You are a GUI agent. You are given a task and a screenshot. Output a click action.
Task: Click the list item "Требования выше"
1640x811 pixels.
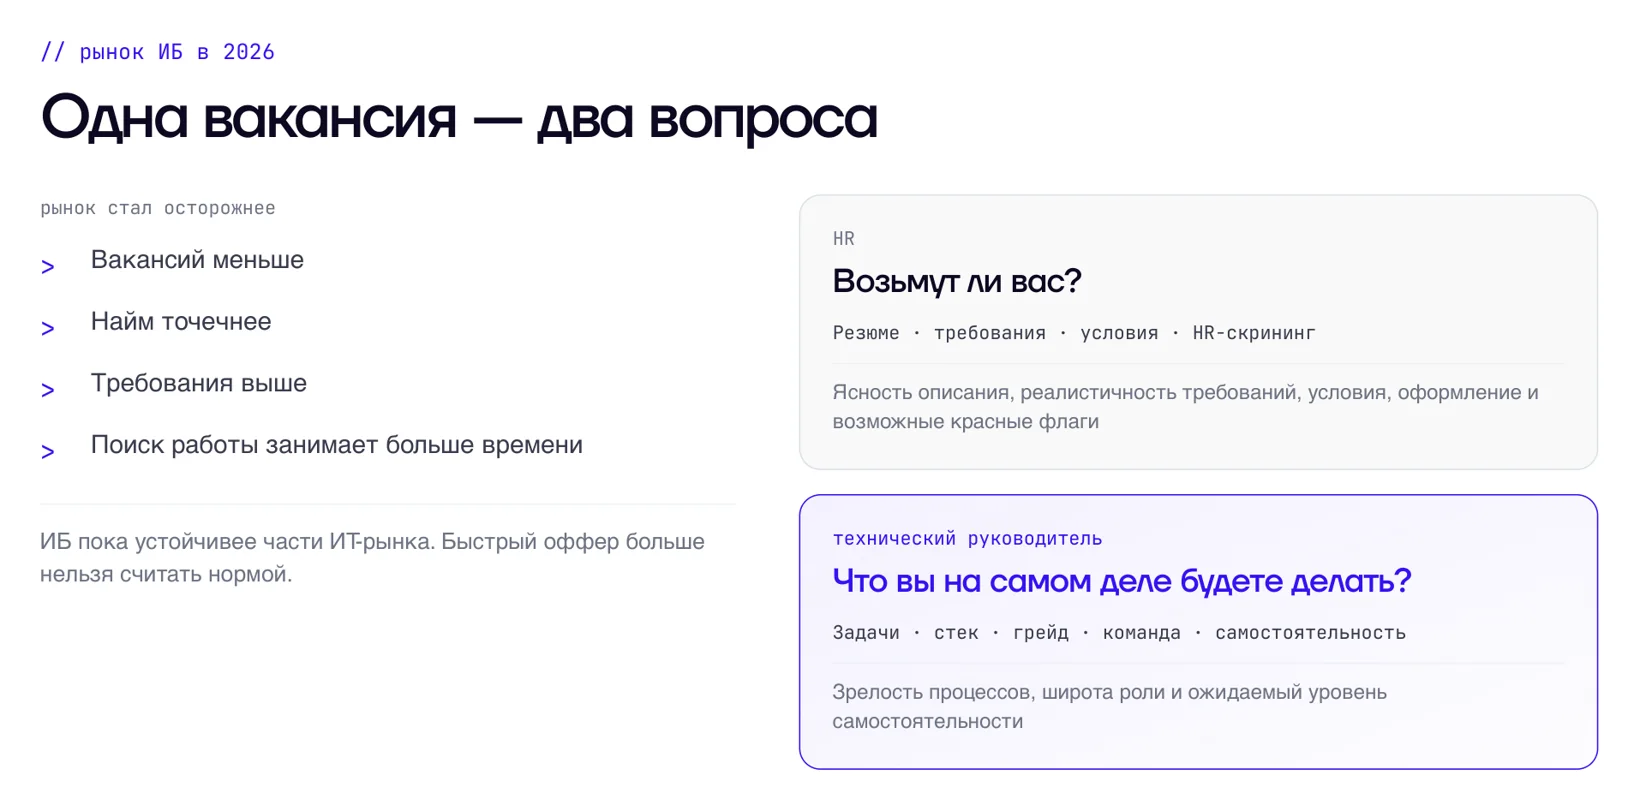199,383
